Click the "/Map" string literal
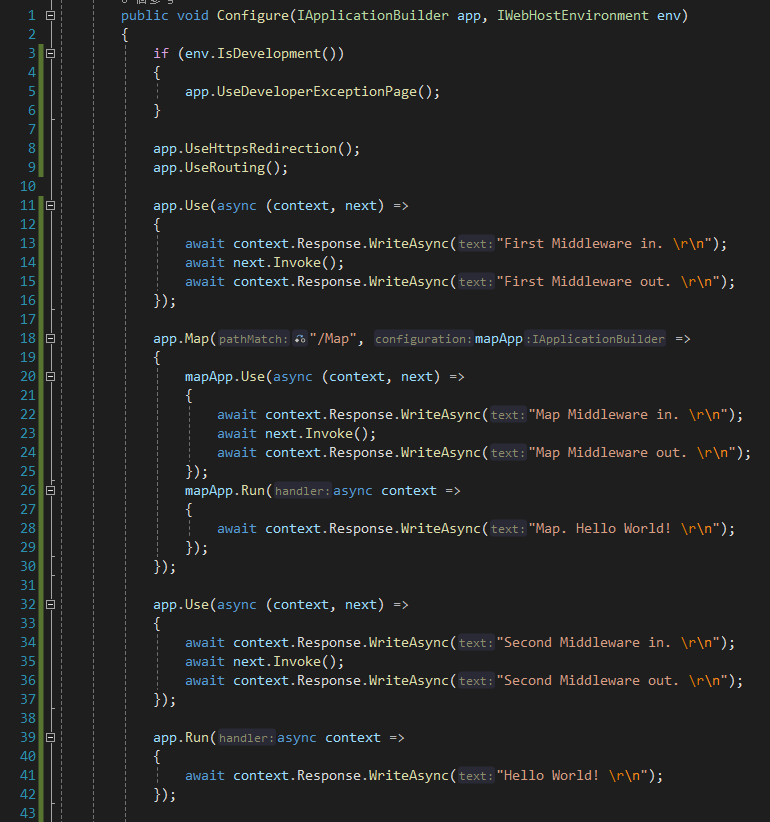The width and height of the screenshot is (770, 822). (333, 339)
